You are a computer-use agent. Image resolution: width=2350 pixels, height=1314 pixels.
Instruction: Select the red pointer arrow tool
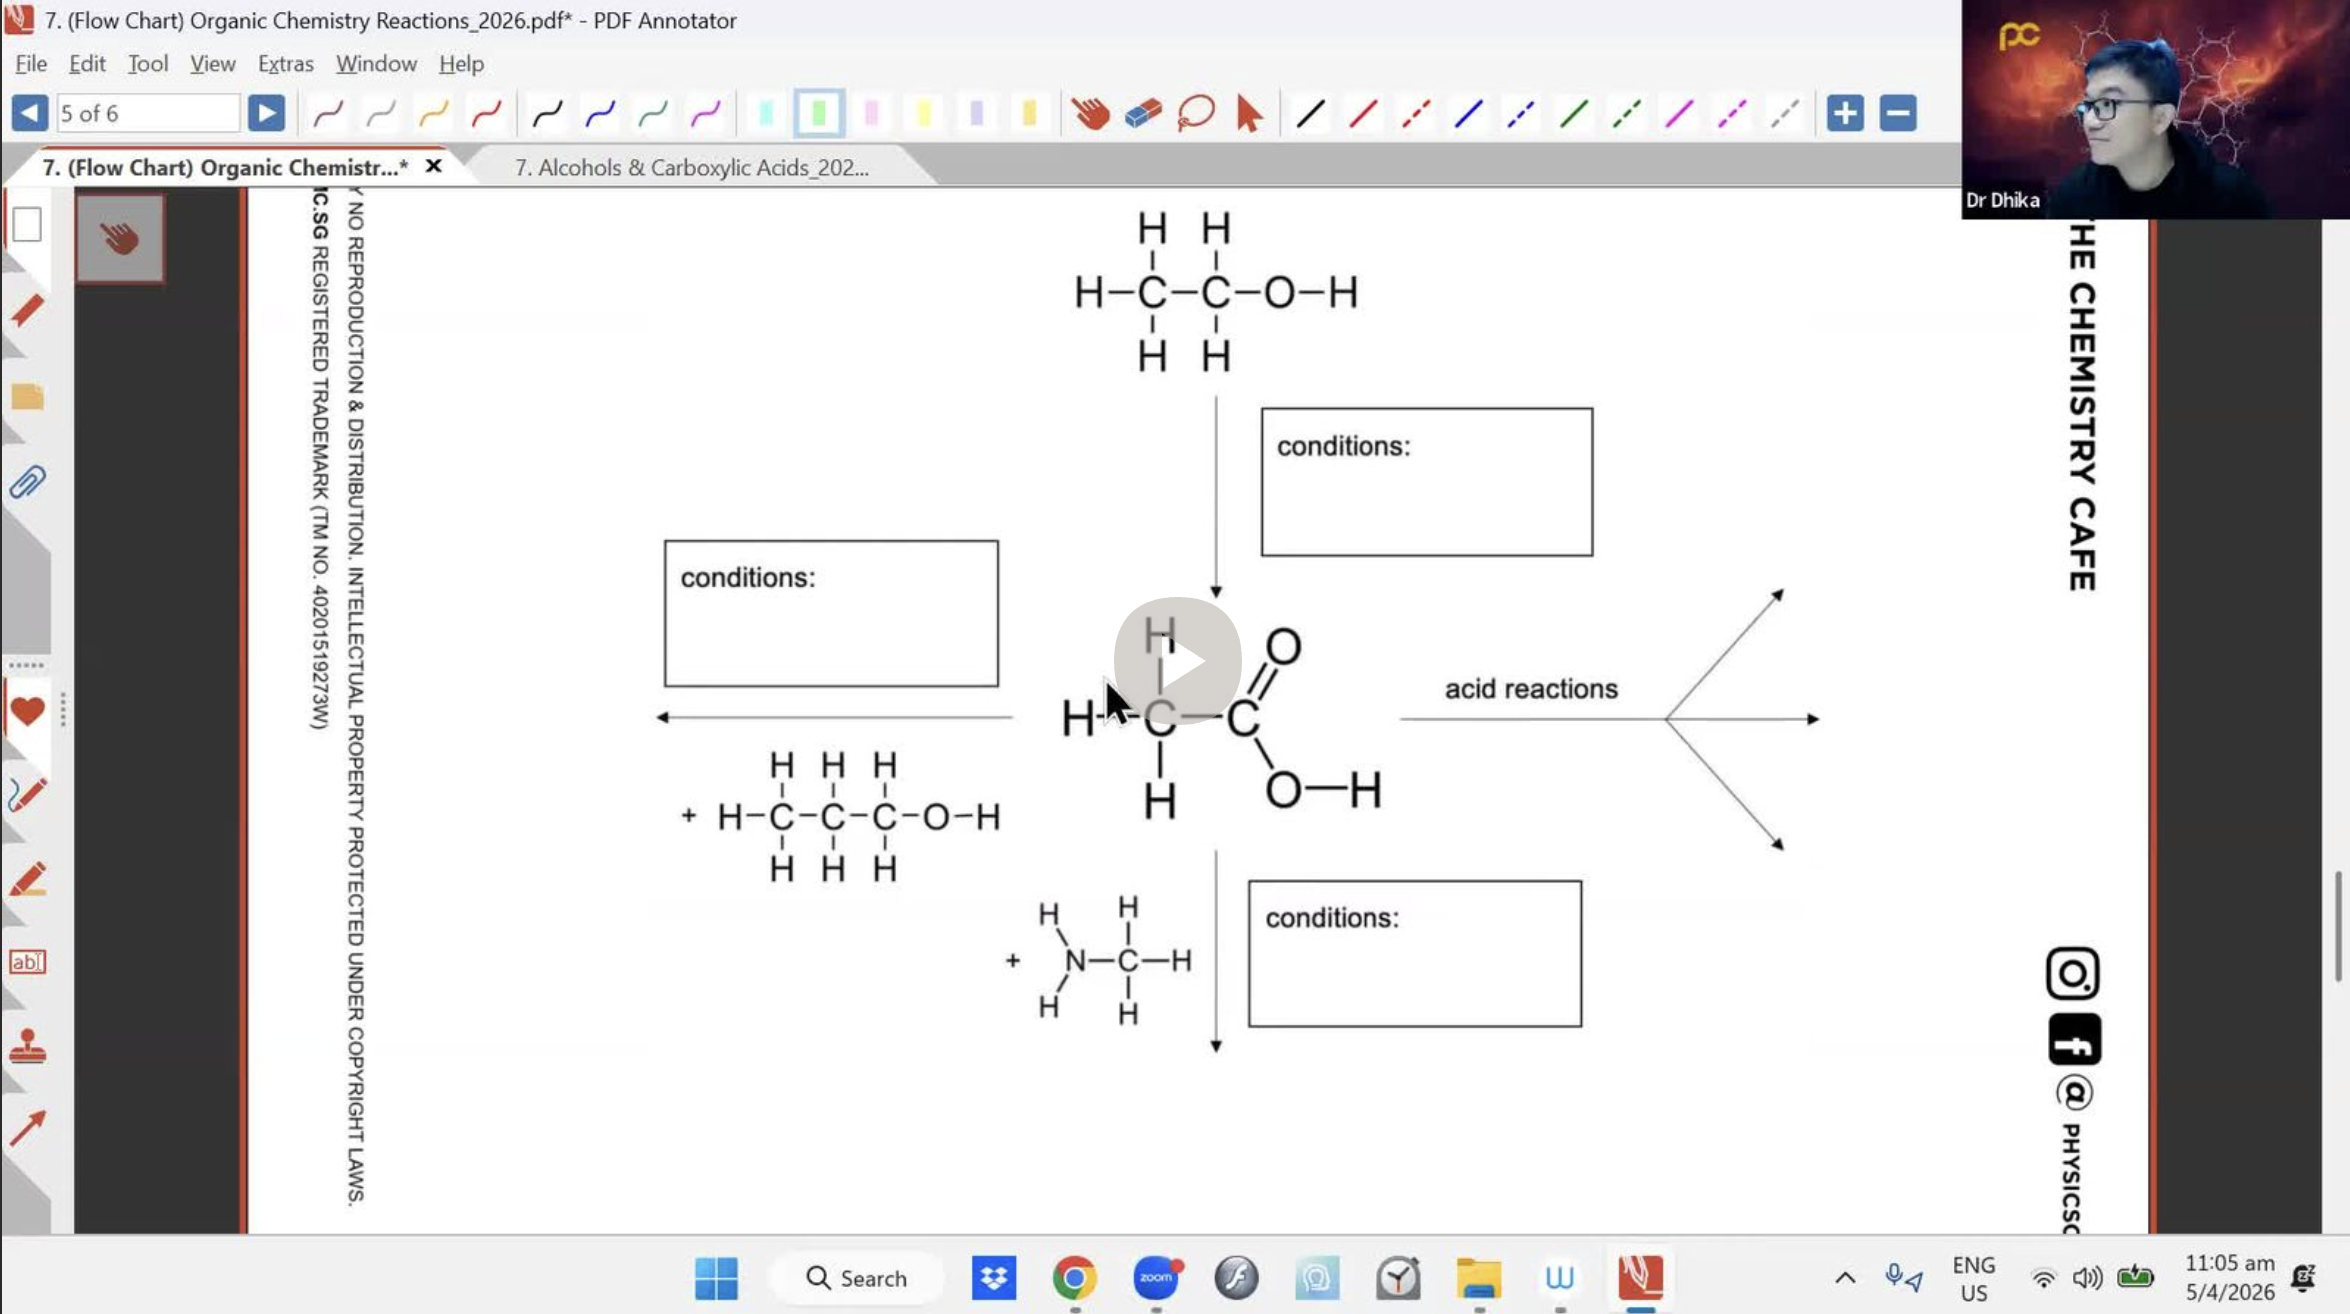tap(1248, 114)
